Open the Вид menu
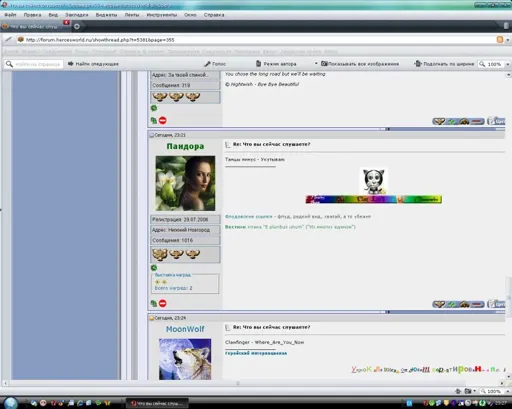Screen dimensions: 512x409 click(53, 15)
